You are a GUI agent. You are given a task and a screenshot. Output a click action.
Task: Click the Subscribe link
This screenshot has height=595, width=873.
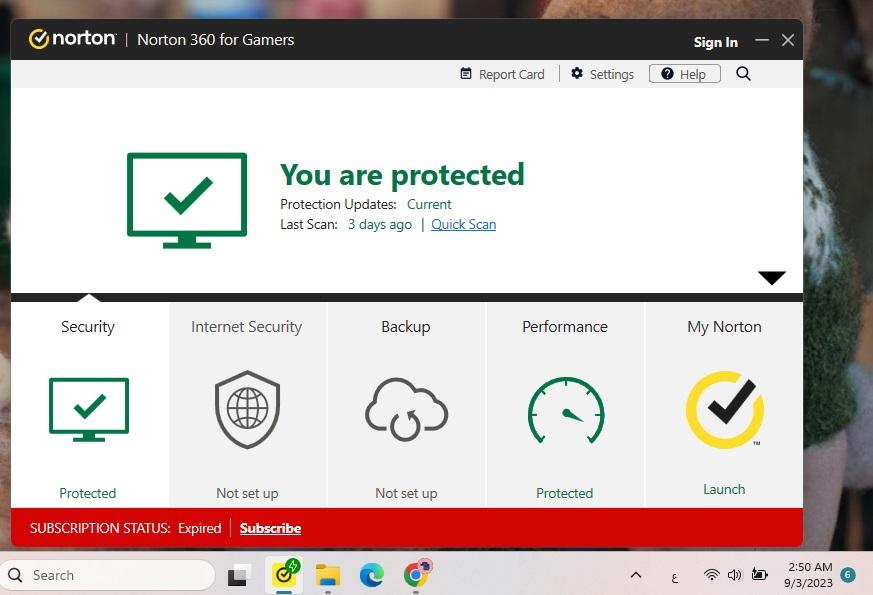[270, 528]
